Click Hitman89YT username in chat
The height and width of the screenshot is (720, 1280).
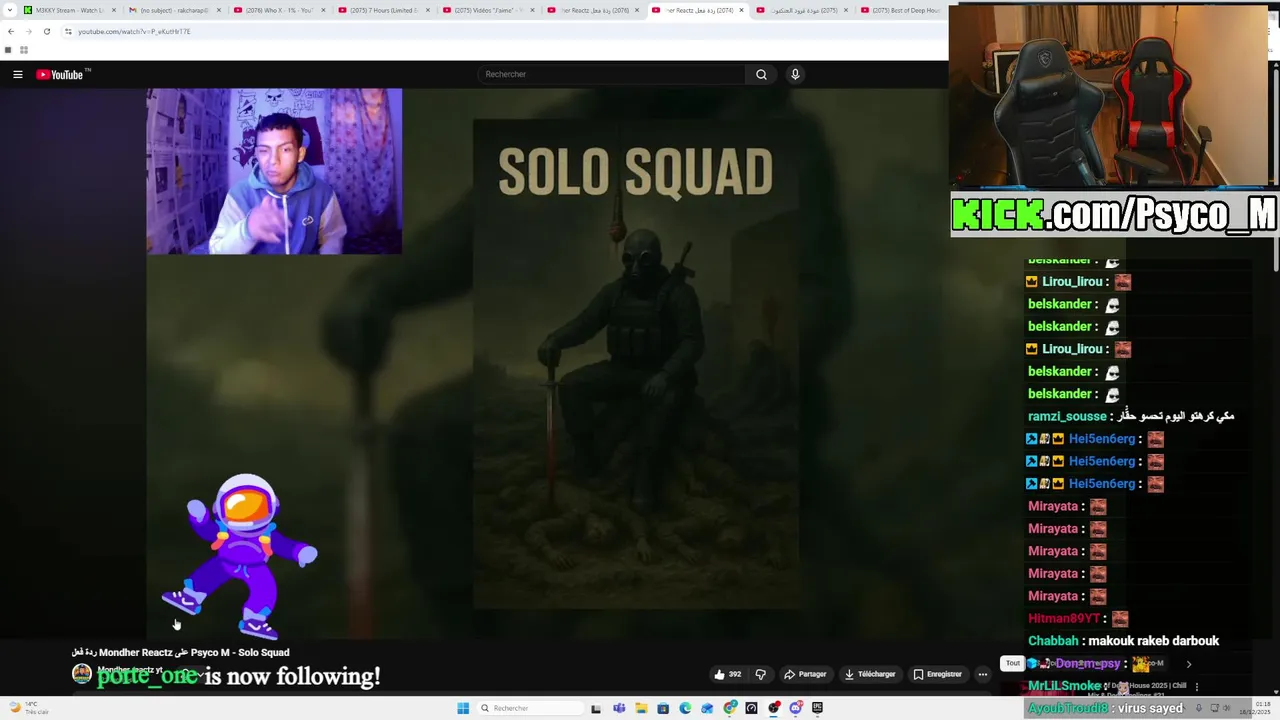(1063, 619)
